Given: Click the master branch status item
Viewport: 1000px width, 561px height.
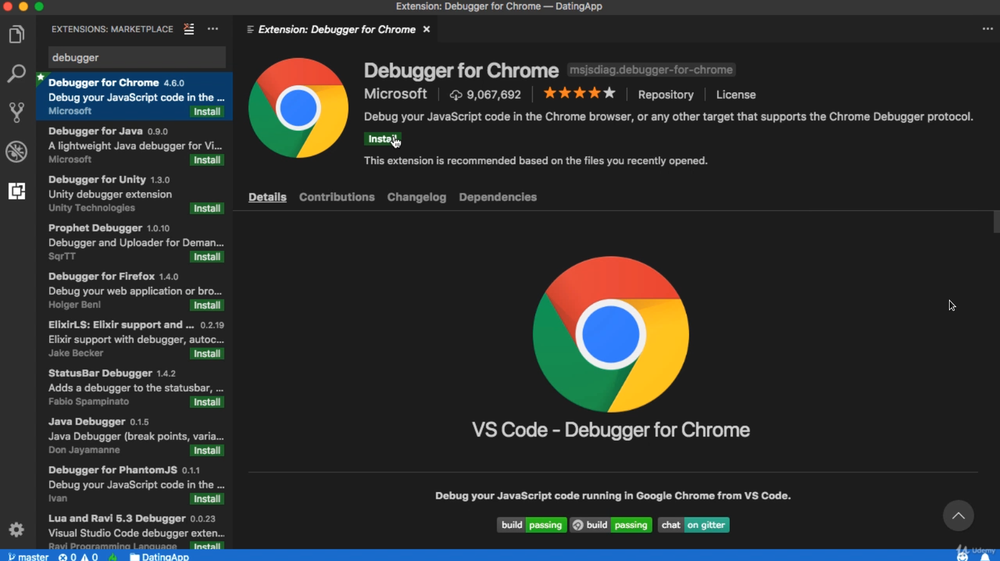Looking at the screenshot, I should tap(28, 556).
